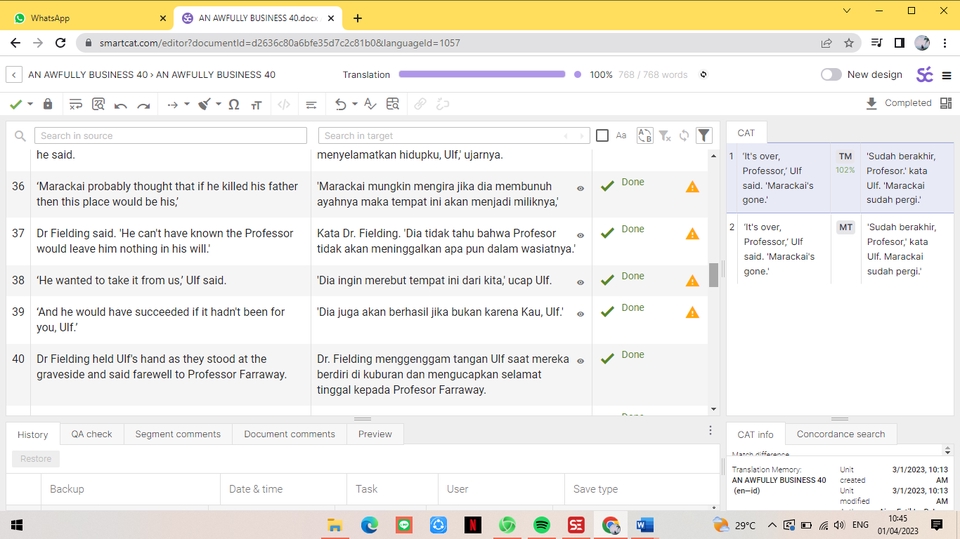
Task: Click the clear target text icon
Action: pos(75,104)
